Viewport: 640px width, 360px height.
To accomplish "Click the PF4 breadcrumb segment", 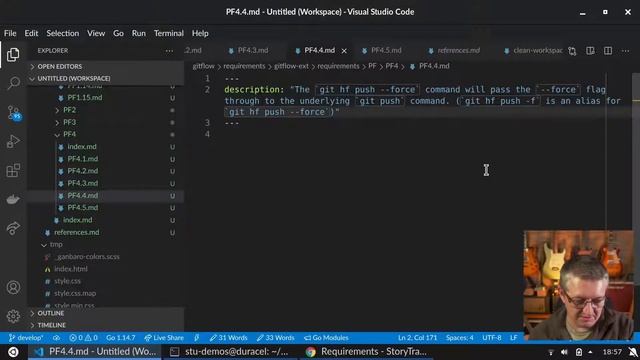I will tap(391, 66).
